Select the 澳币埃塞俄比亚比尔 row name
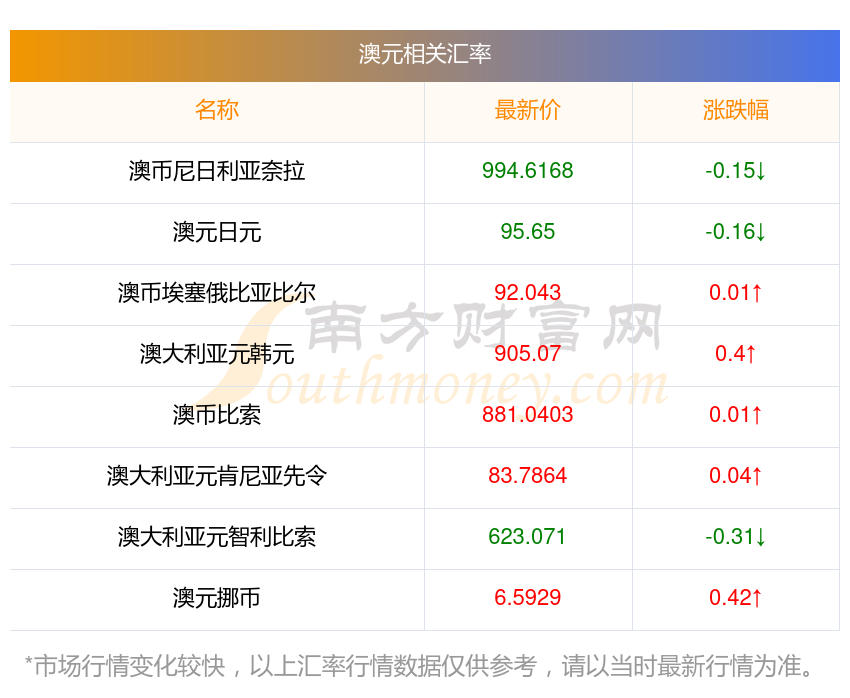Viewport: 850px width, 698px height. [x=217, y=293]
